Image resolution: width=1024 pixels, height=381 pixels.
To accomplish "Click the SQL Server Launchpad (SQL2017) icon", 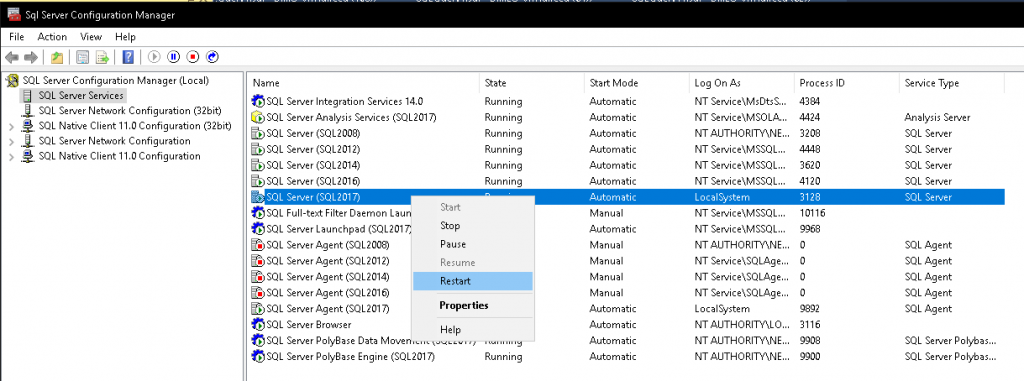I will (x=258, y=229).
